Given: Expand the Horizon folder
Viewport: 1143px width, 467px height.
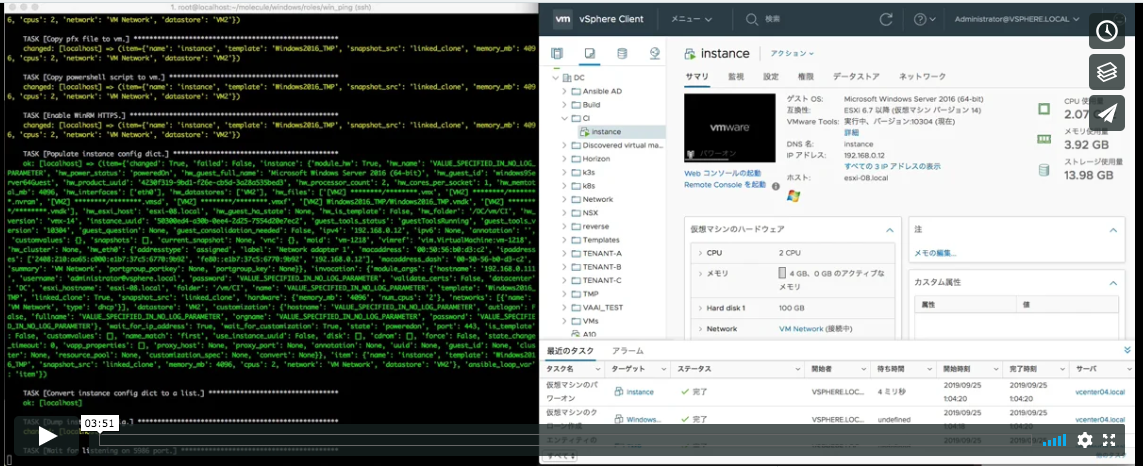Looking at the screenshot, I should [565, 158].
